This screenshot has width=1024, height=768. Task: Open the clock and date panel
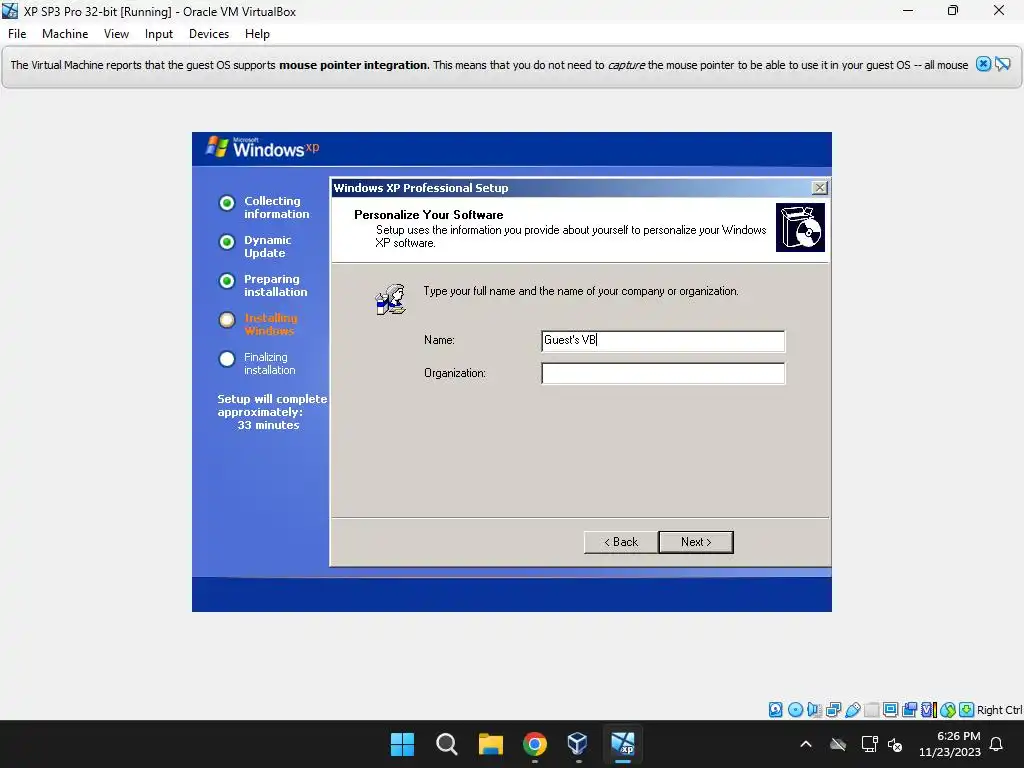(x=950, y=744)
